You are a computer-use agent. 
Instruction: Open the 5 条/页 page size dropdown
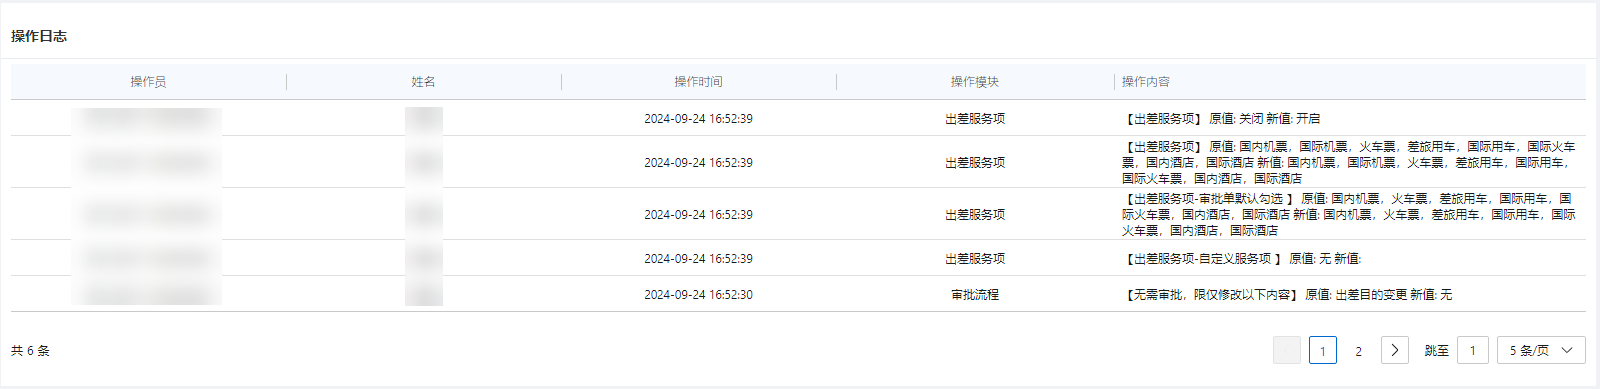click(x=1541, y=350)
